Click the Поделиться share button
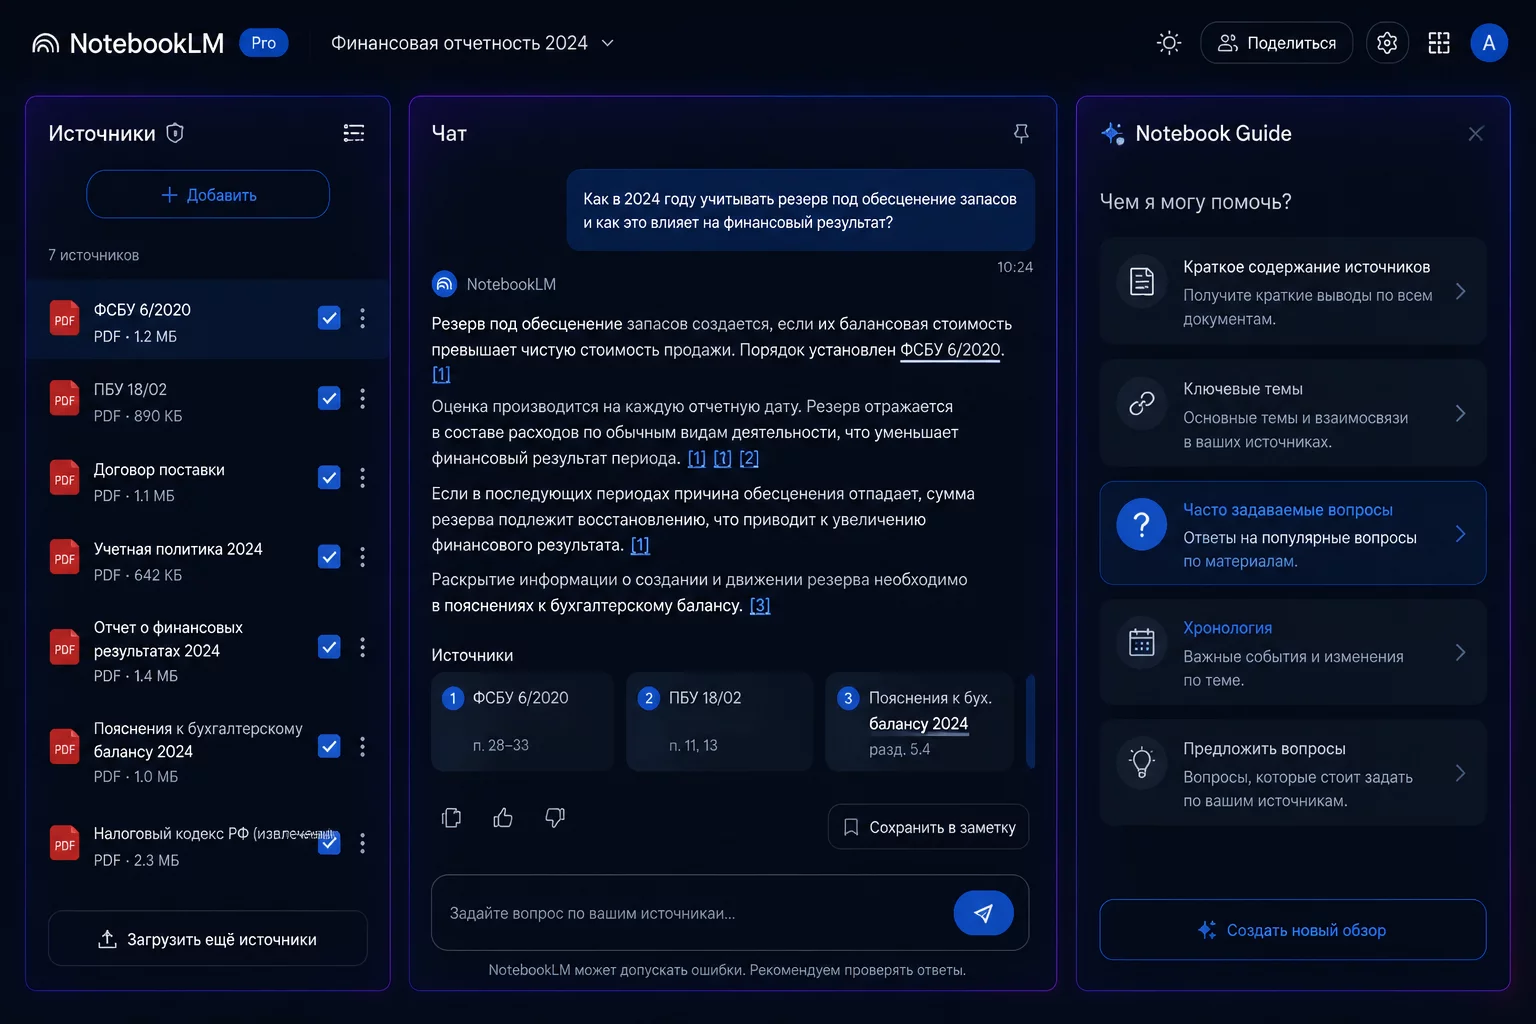Image resolution: width=1536 pixels, height=1024 pixels. (1276, 43)
